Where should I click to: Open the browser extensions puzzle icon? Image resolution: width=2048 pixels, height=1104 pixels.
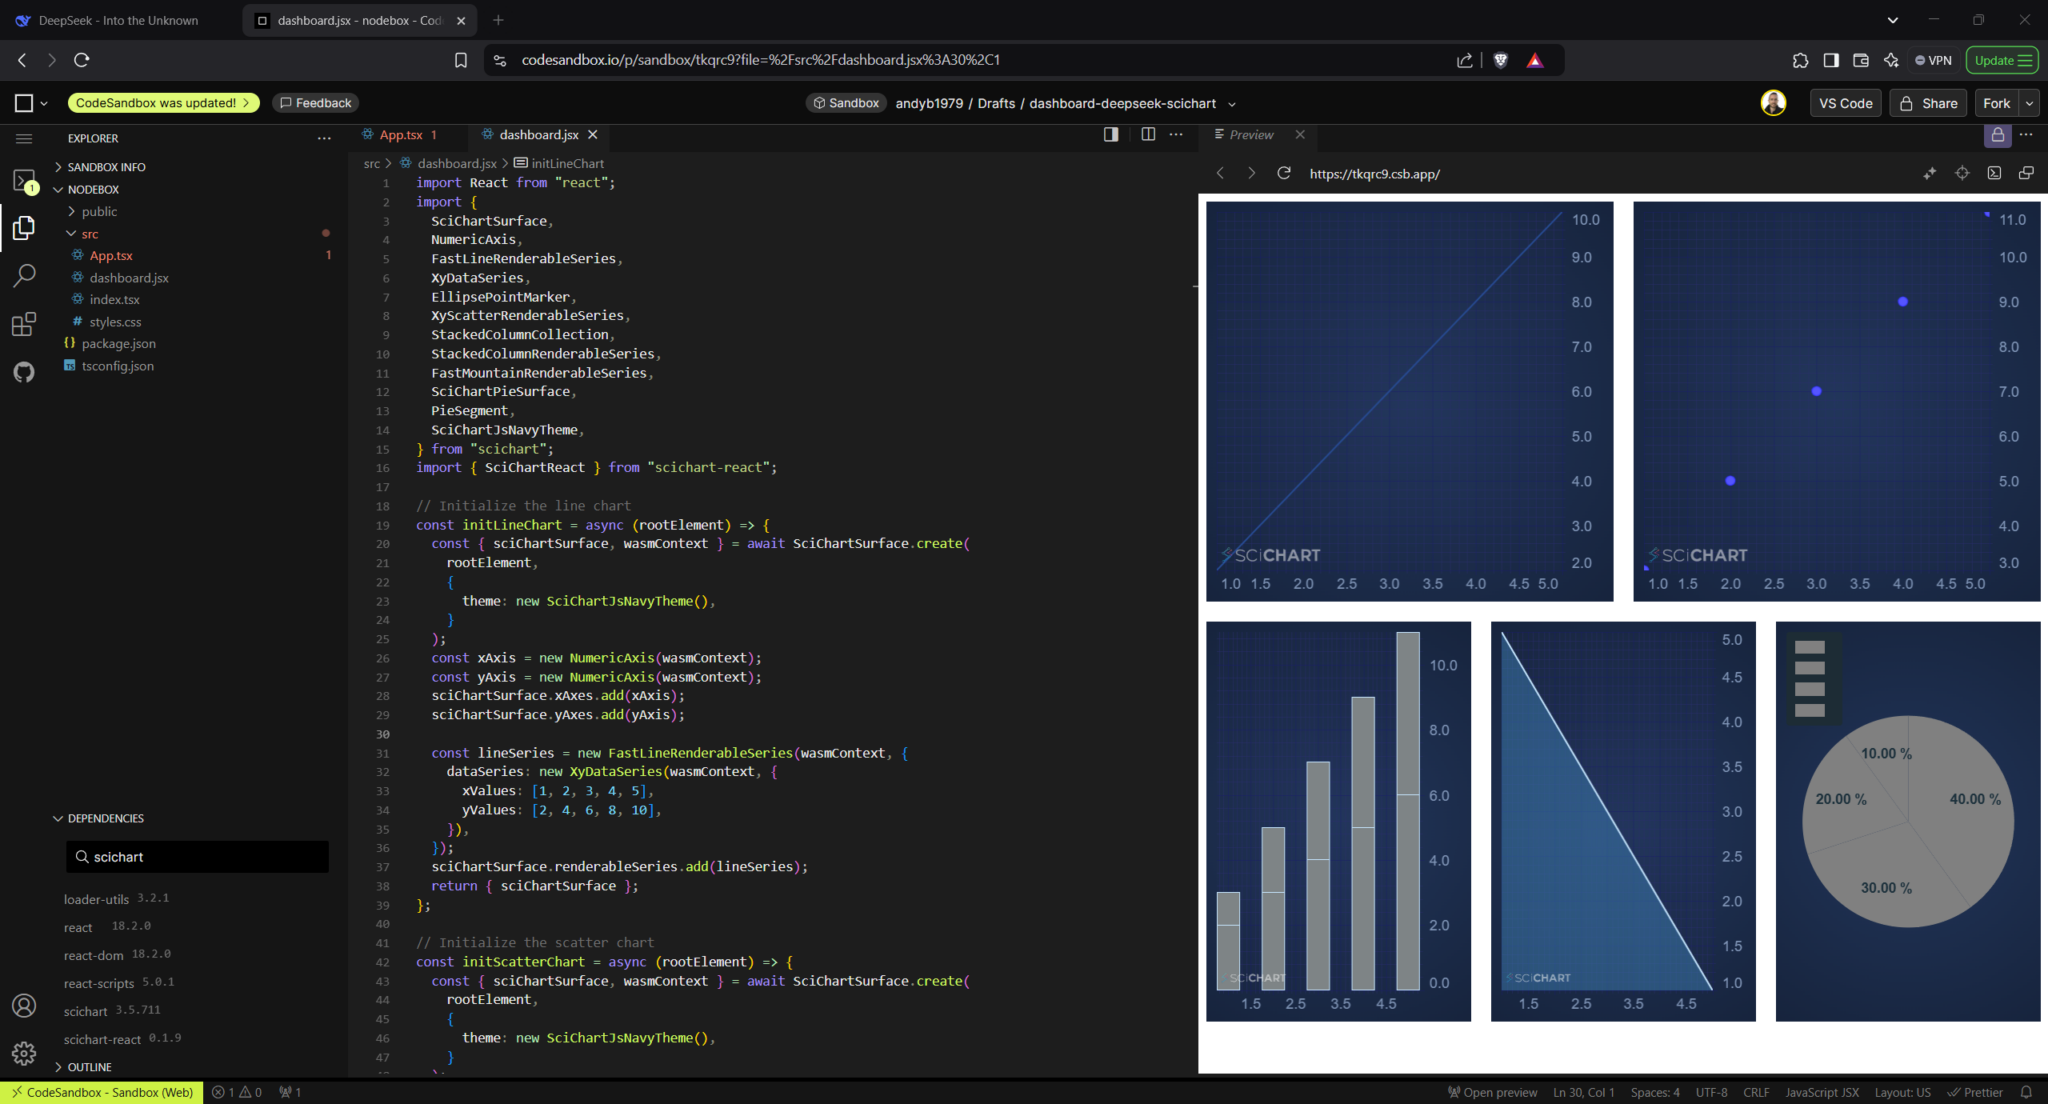point(1800,60)
